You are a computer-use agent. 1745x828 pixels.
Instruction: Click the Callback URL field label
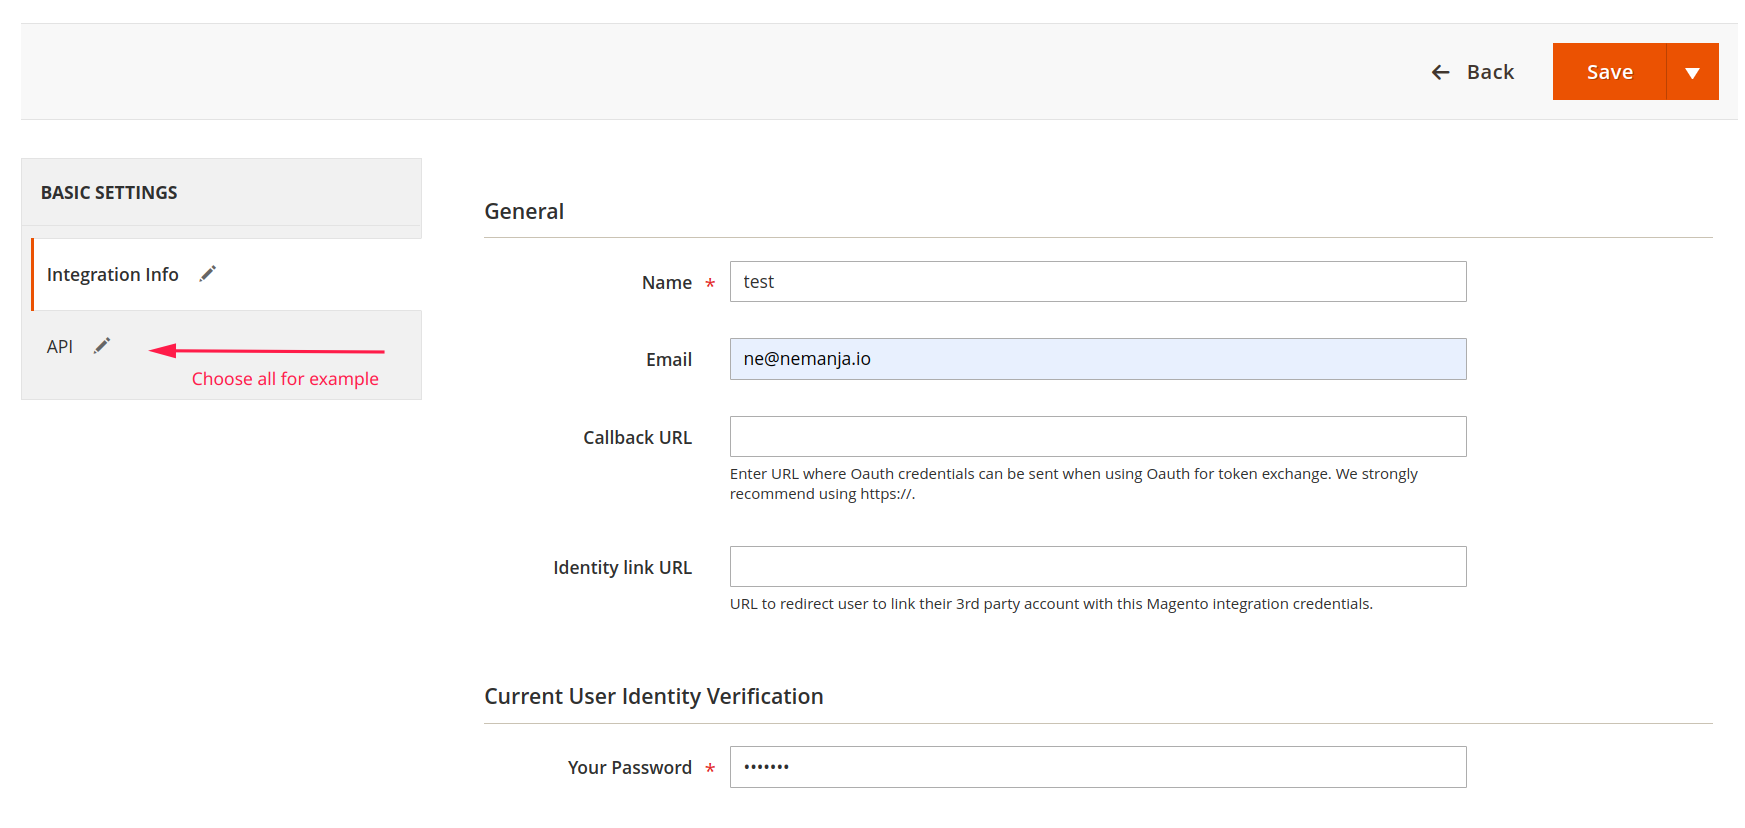(637, 437)
